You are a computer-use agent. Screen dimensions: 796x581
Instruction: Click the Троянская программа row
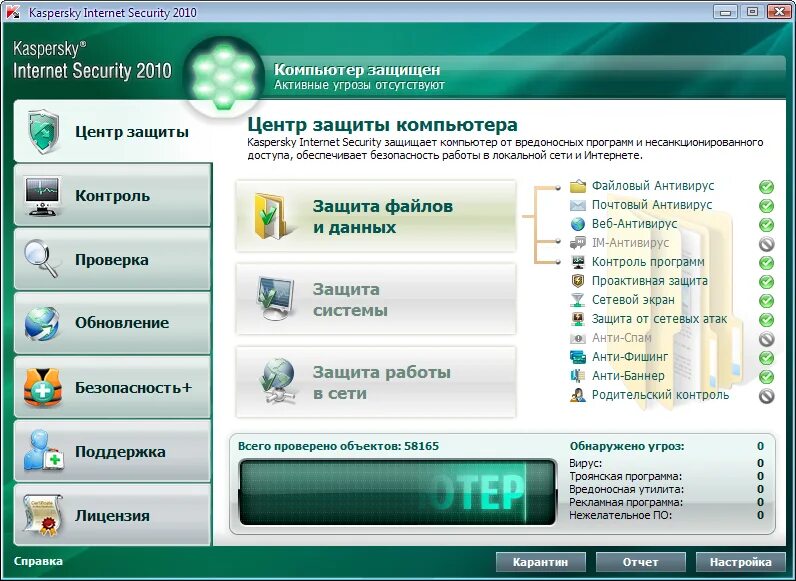(x=667, y=476)
